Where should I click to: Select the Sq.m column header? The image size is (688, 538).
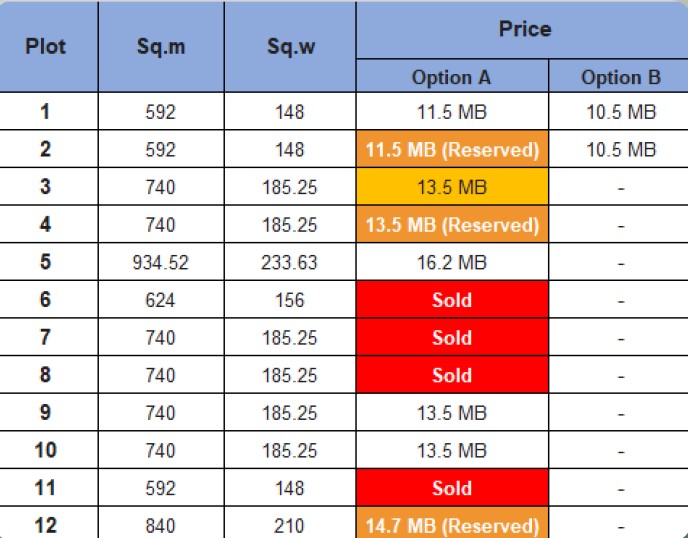[x=161, y=47]
